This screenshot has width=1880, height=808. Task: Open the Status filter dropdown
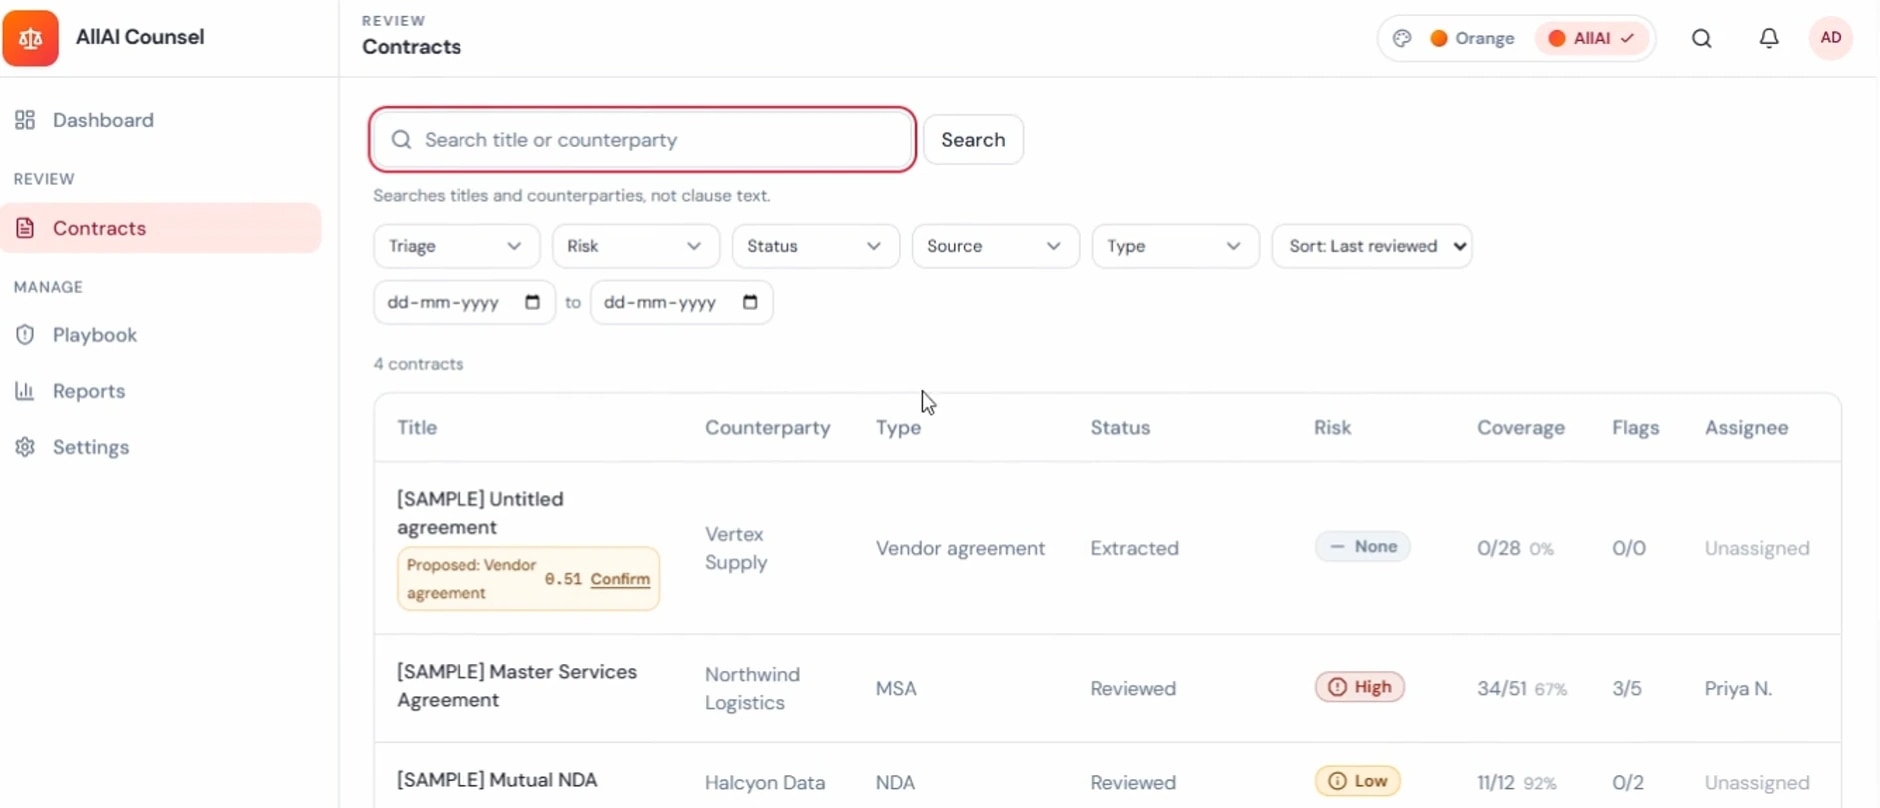point(816,246)
